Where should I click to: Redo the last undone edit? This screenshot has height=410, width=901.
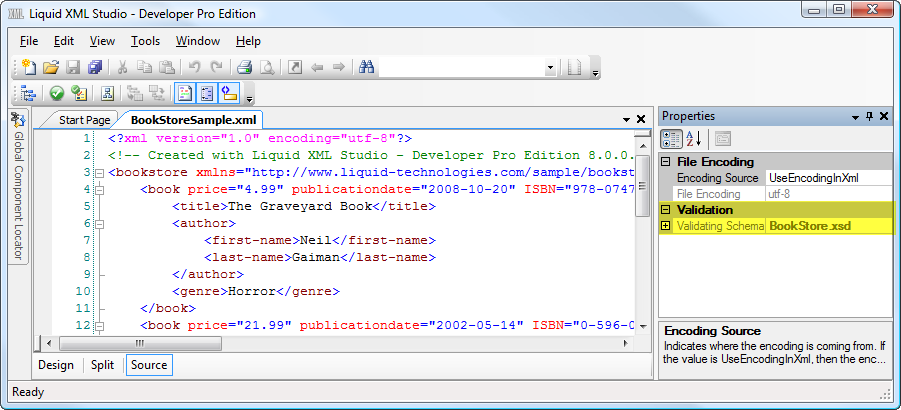point(216,68)
